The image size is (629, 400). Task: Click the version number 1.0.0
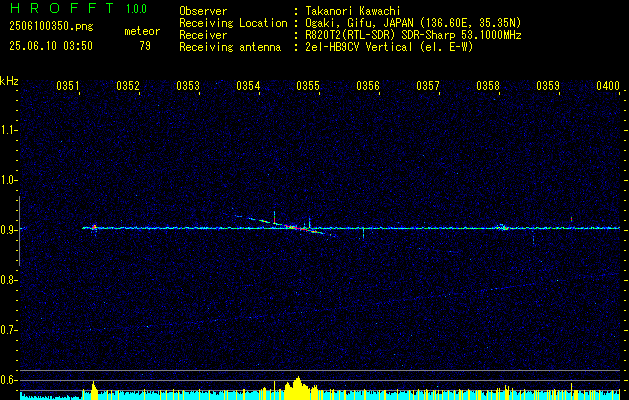pos(136,9)
